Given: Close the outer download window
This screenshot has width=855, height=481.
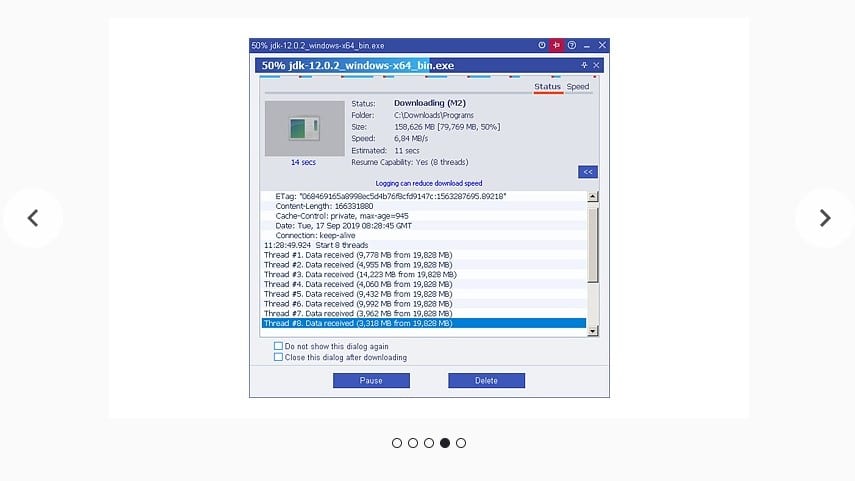Looking at the screenshot, I should point(602,45).
